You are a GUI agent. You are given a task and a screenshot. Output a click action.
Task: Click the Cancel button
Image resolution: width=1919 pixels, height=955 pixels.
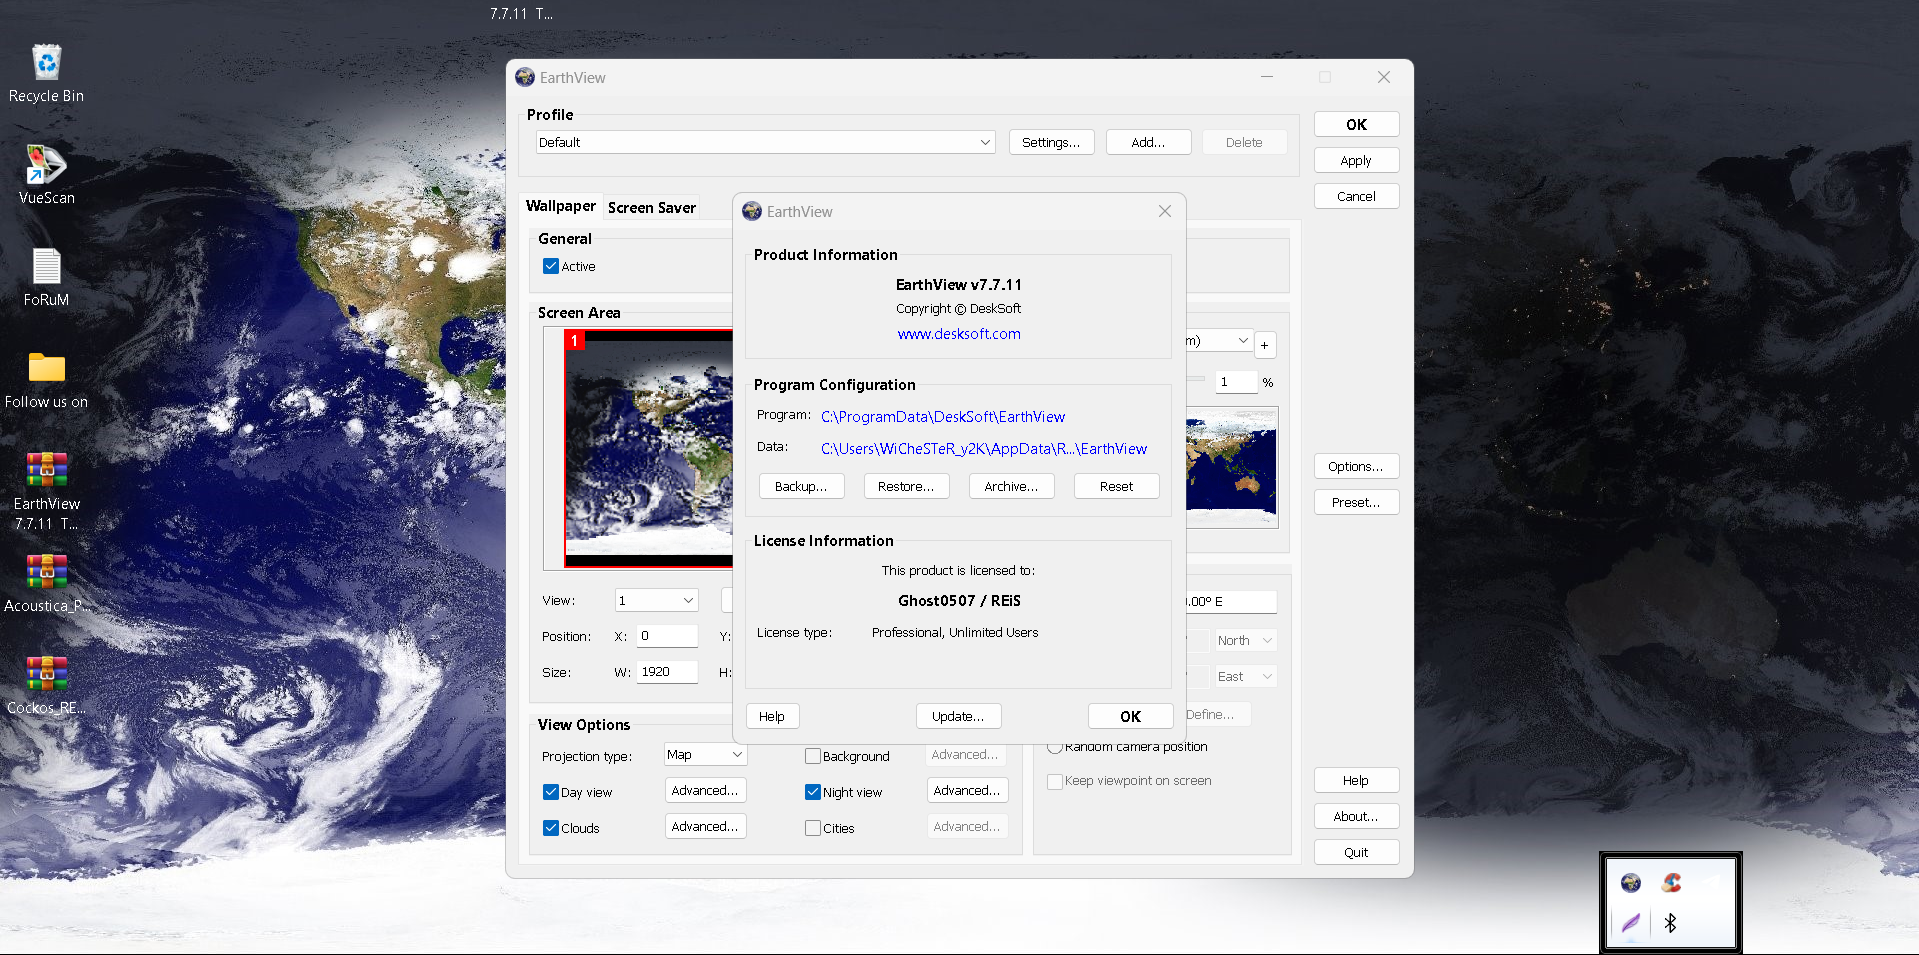coord(1356,196)
